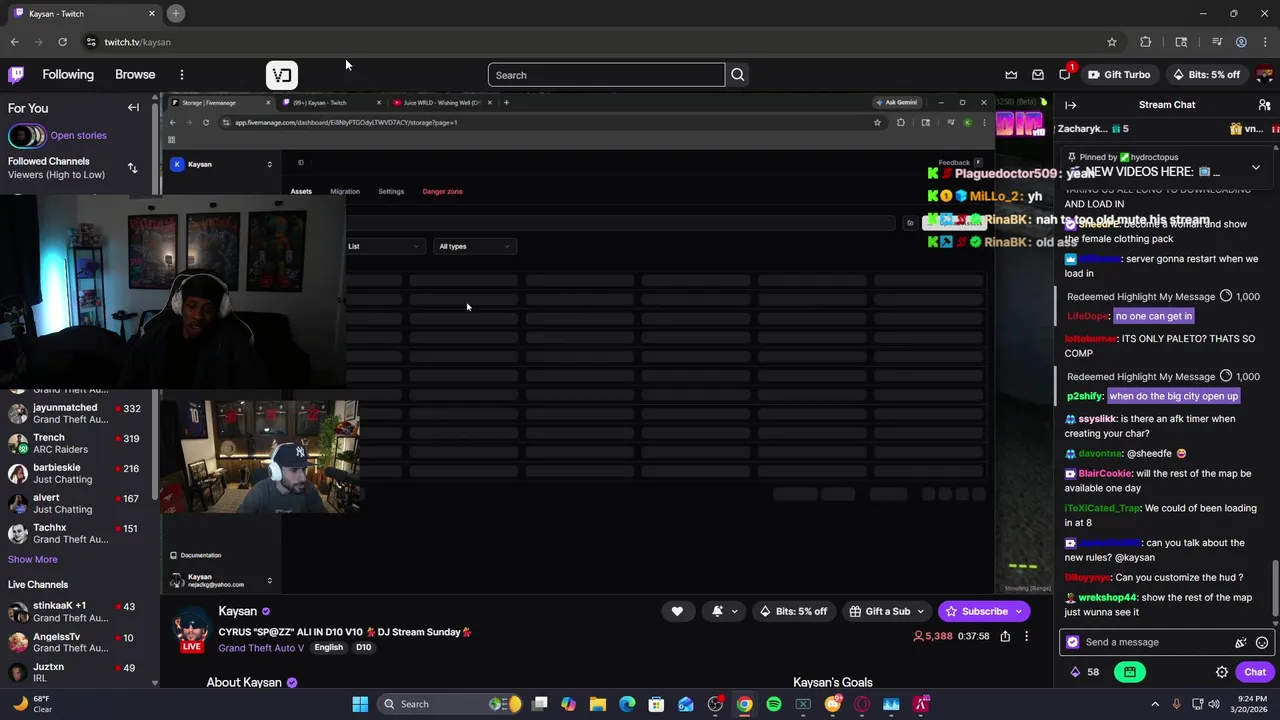This screenshot has height=720, width=1280.
Task: Click the Gift Turbo button
Action: [x=1120, y=75]
